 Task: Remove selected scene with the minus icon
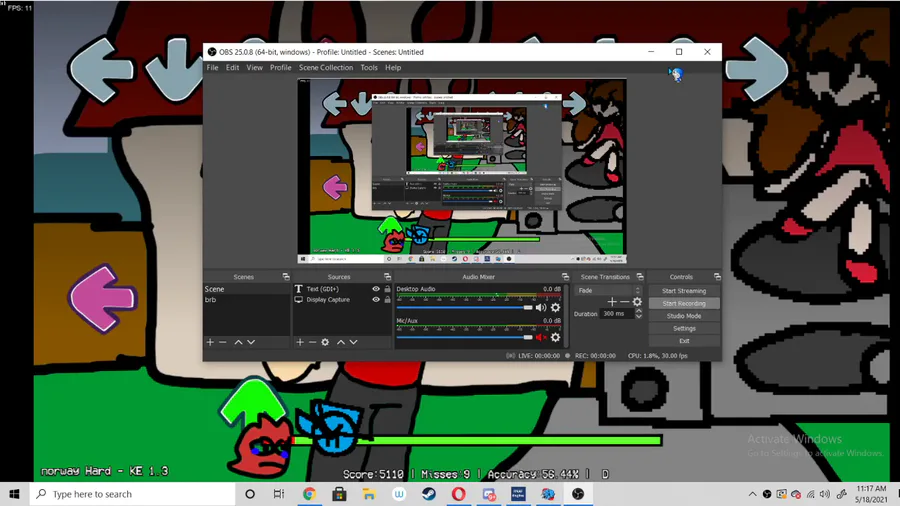[223, 342]
